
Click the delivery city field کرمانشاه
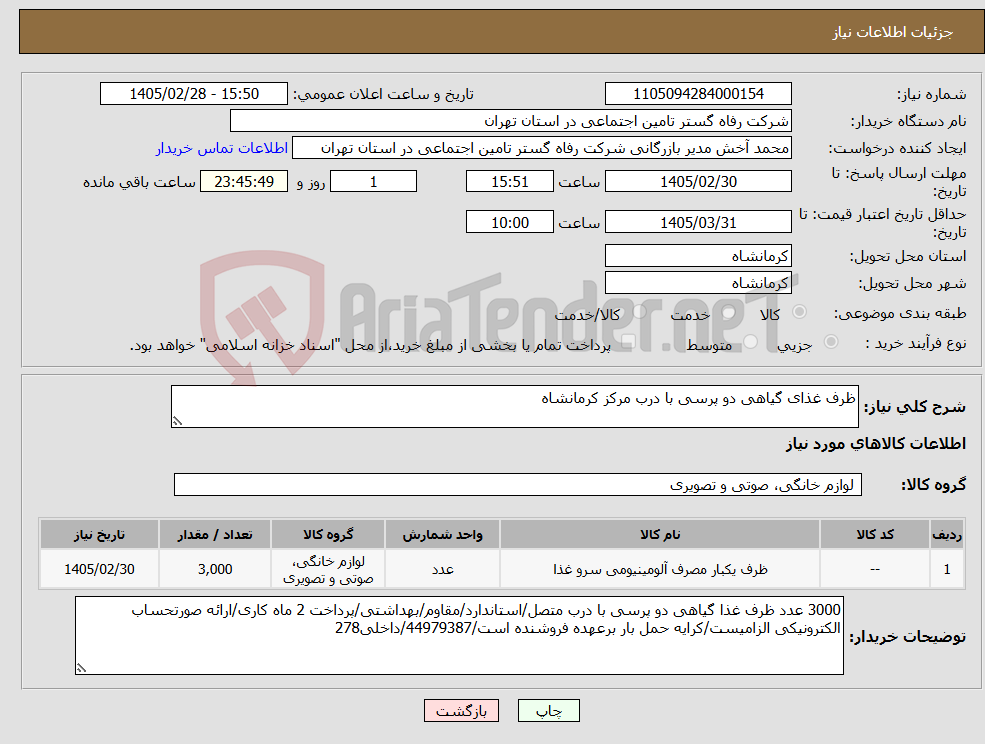[698, 283]
